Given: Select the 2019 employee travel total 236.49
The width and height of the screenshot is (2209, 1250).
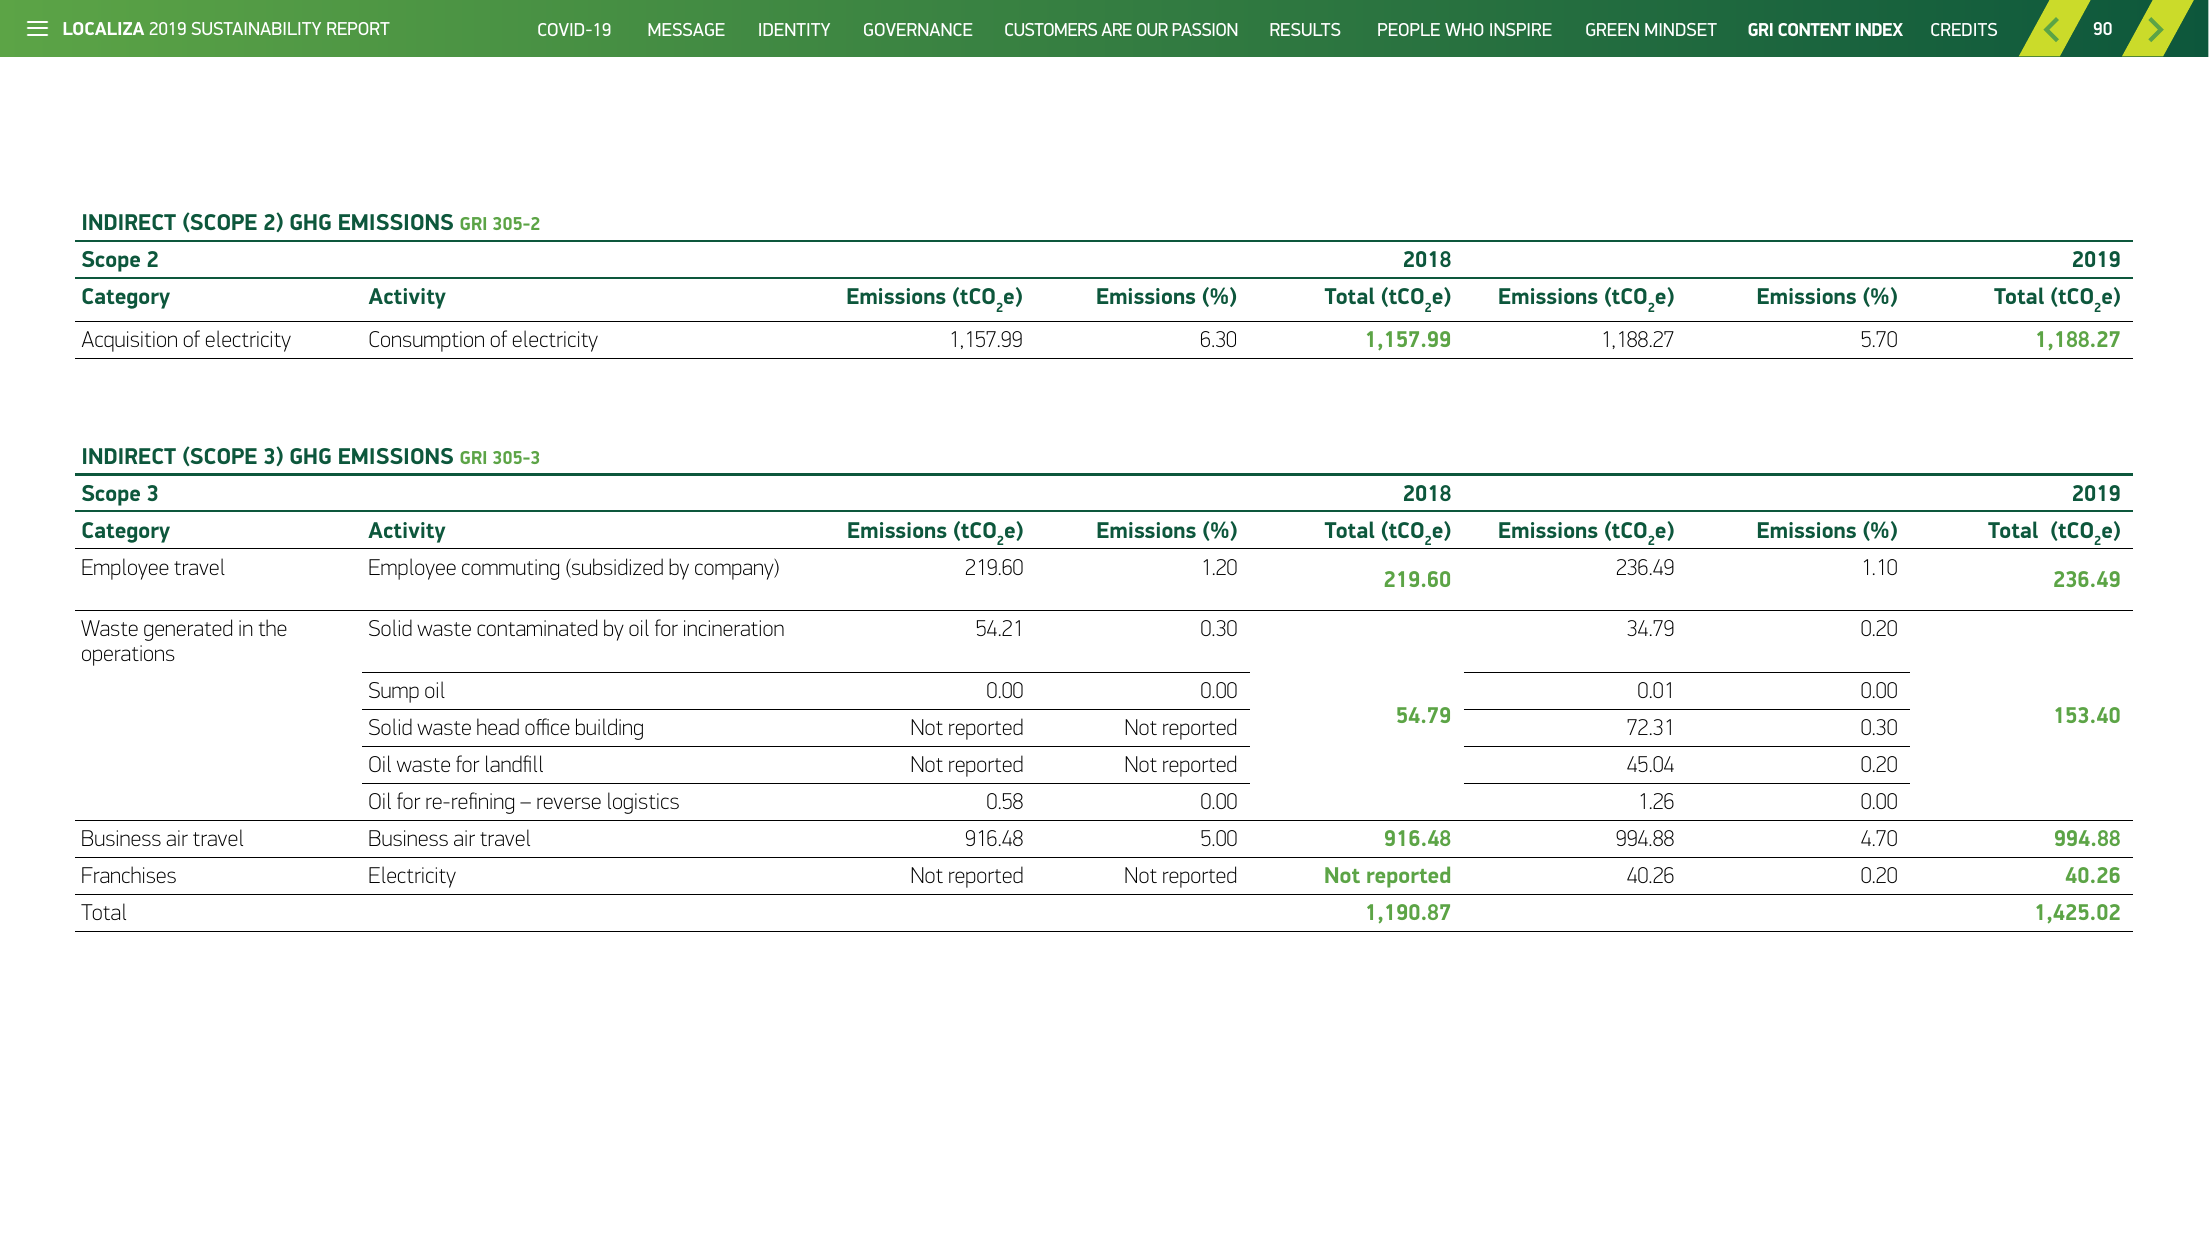Looking at the screenshot, I should [2087, 580].
